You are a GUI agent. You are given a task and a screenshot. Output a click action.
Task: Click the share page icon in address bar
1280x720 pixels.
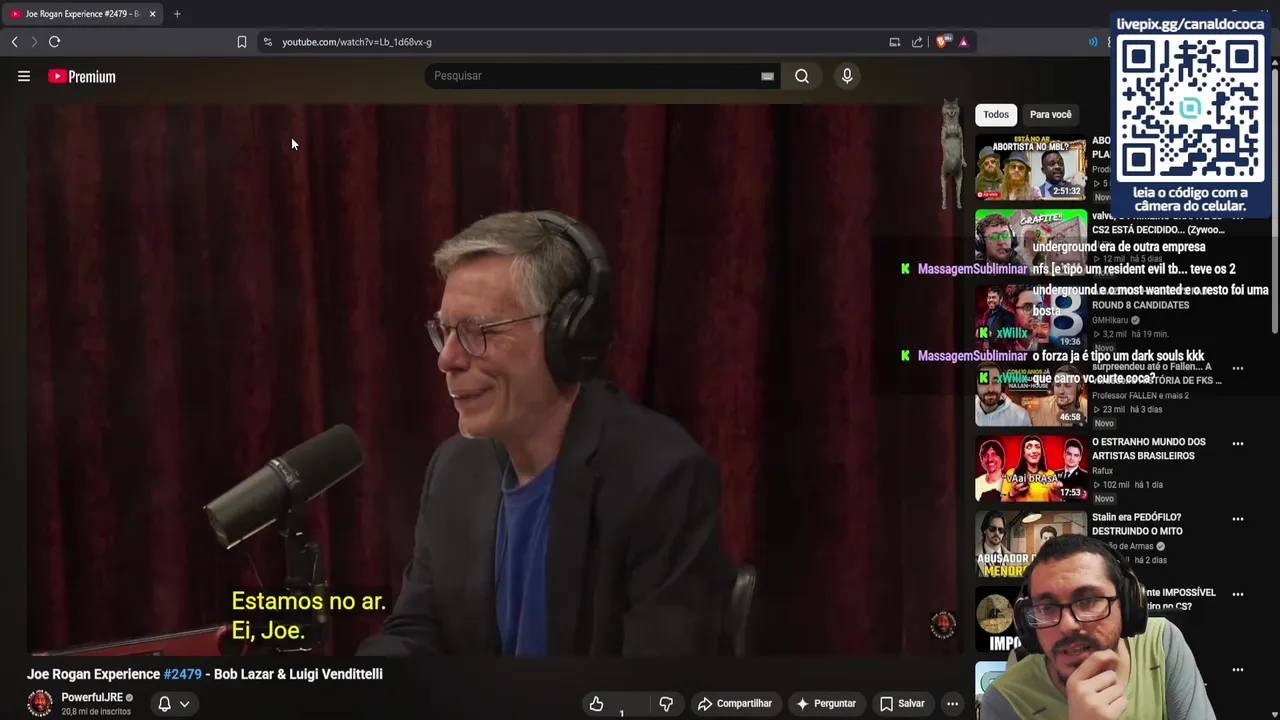pyautogui.click(x=917, y=42)
